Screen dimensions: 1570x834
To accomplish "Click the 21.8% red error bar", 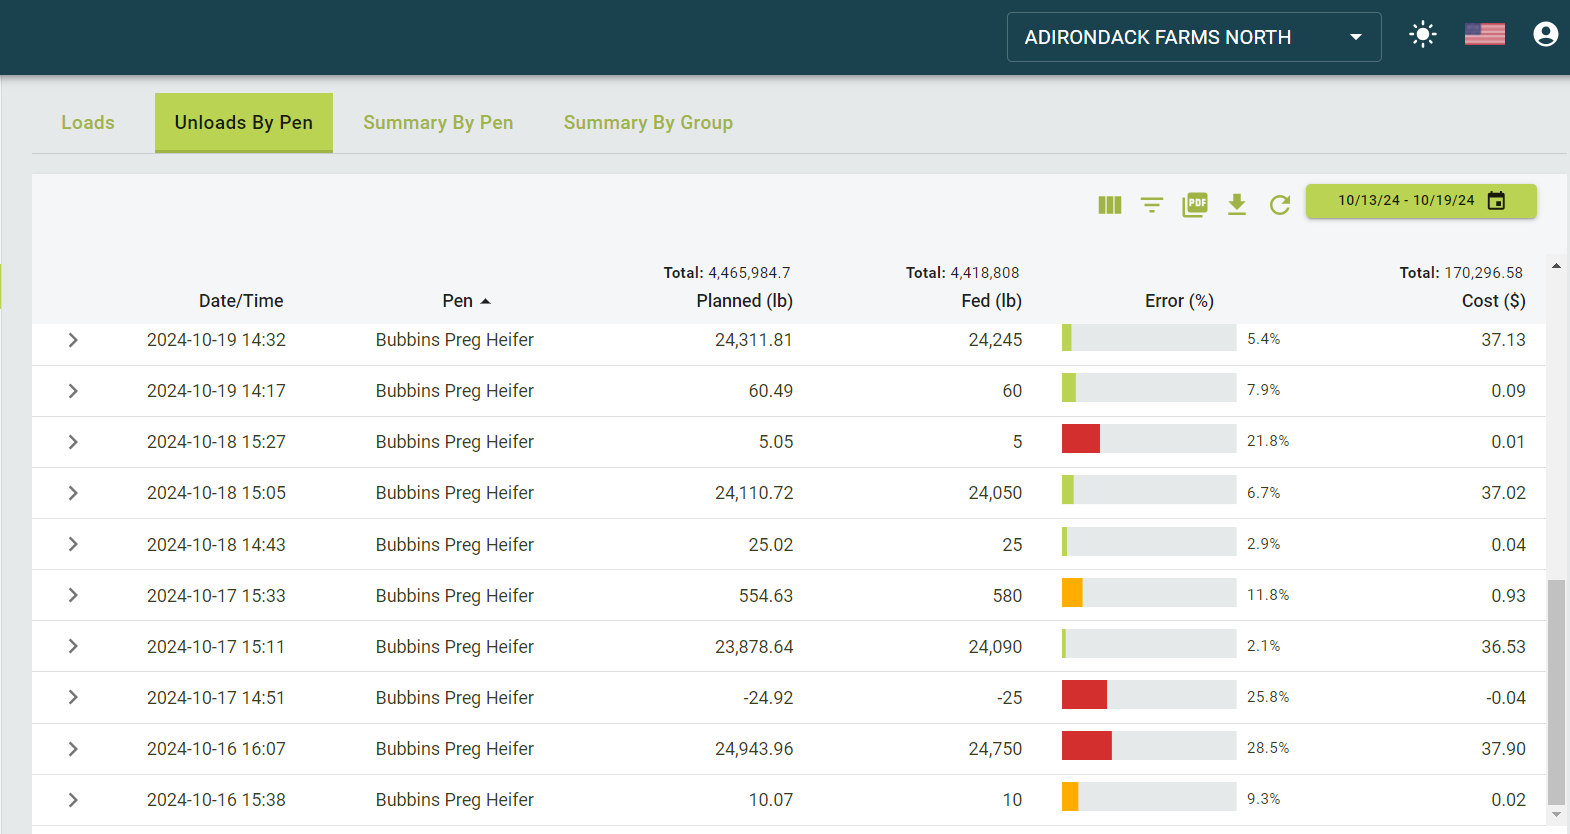I will point(1081,439).
